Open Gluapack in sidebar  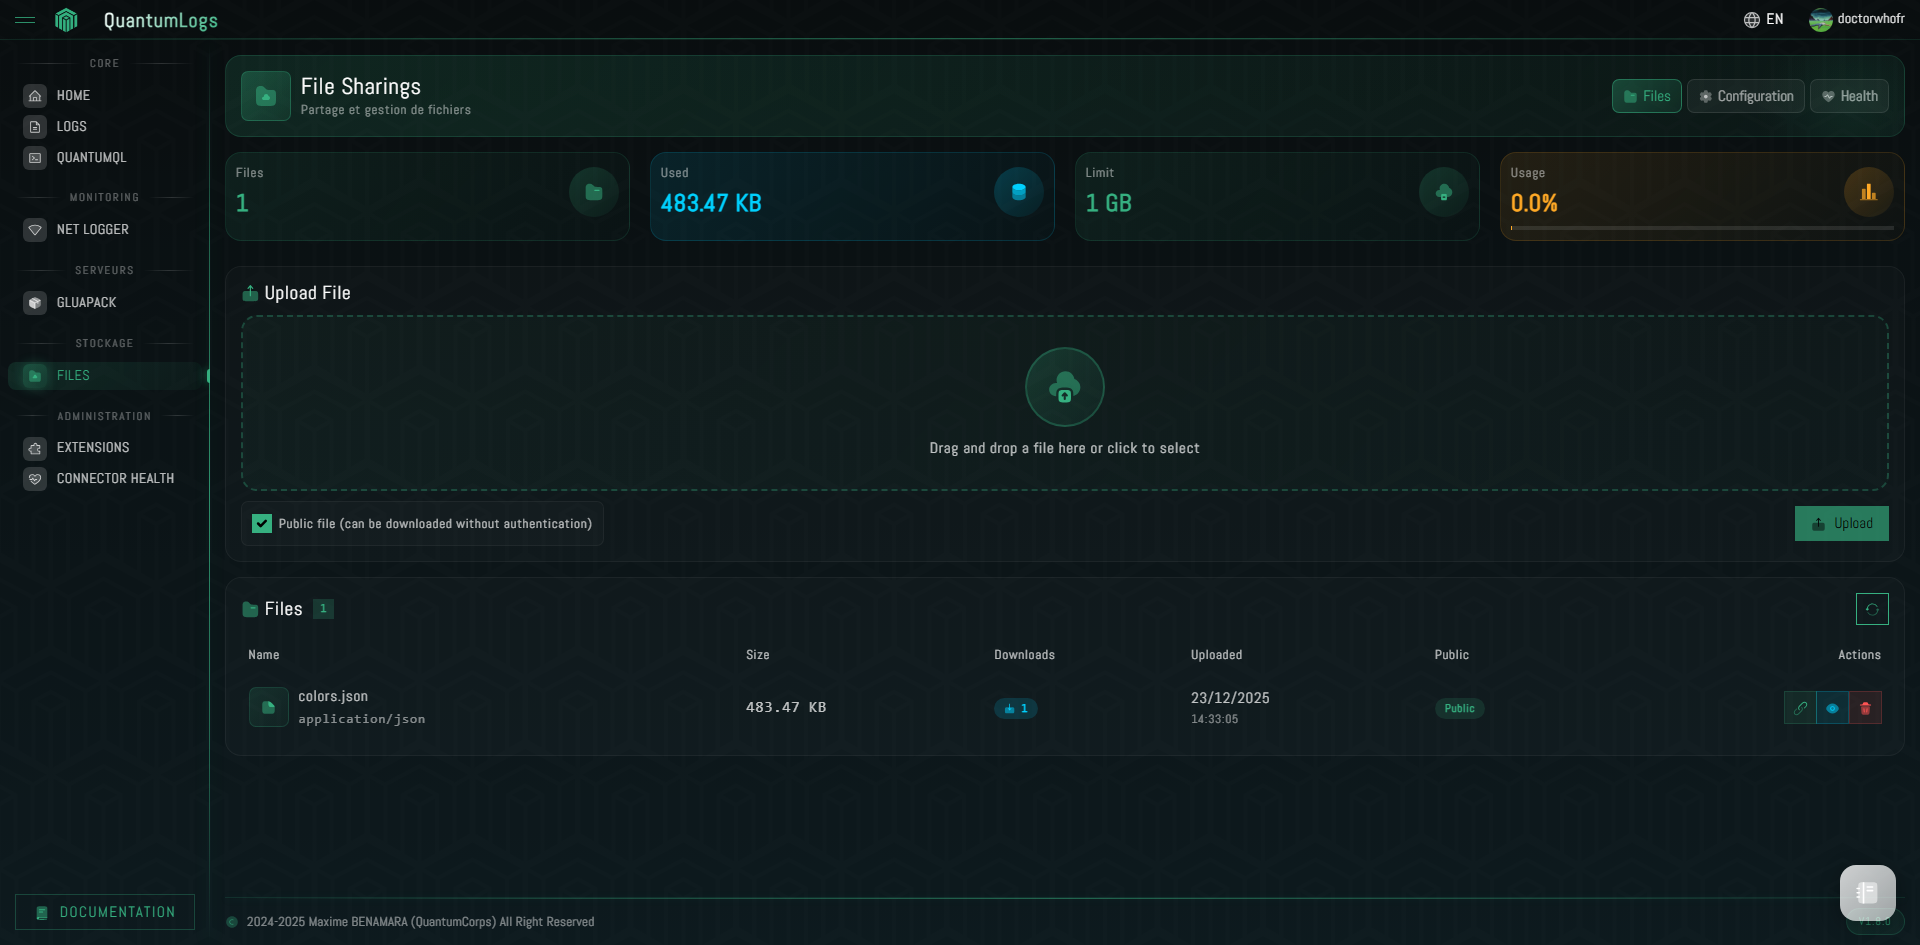105,303
